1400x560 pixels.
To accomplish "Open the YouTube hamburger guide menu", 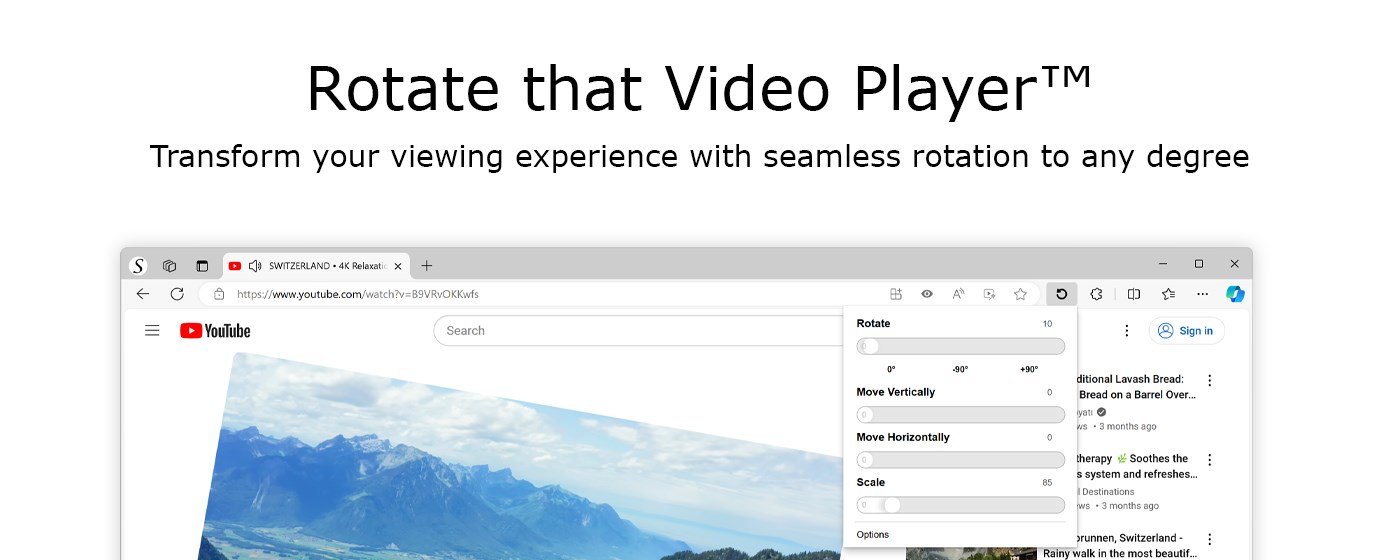I will click(x=152, y=330).
